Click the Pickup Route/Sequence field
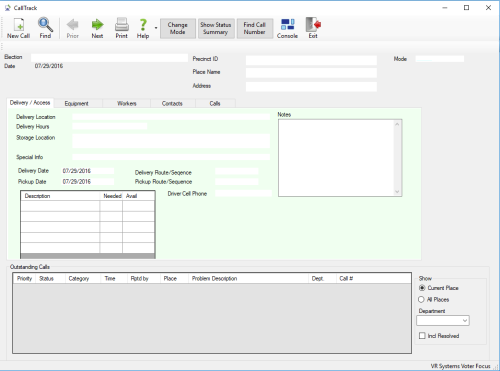500x371 pixels. point(237,182)
